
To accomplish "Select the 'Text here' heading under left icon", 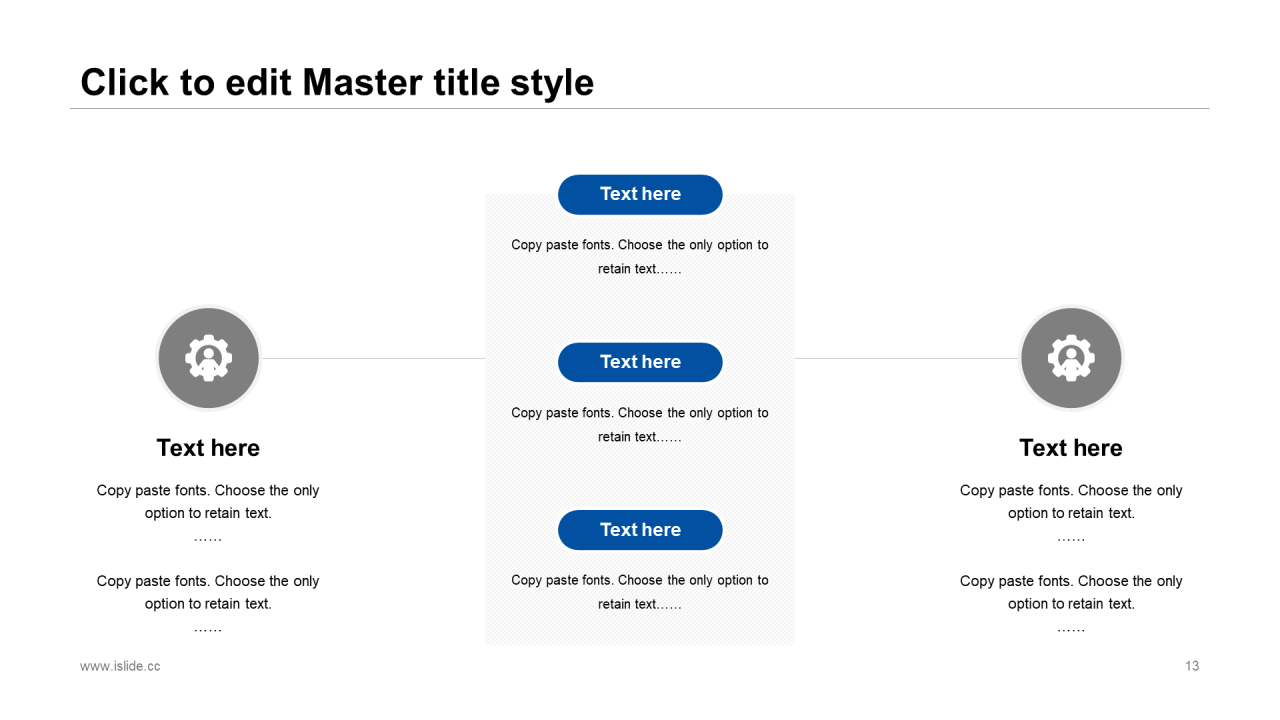I will click(208, 448).
